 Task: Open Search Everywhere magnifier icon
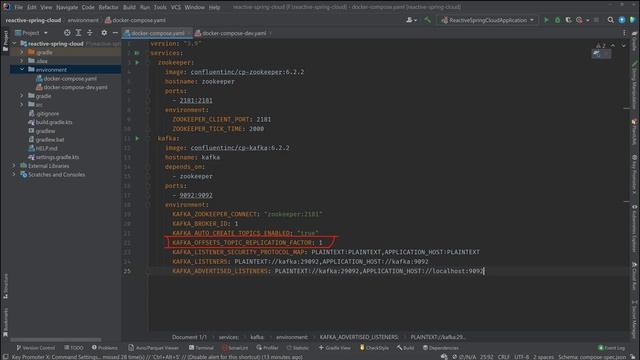tap(611, 20)
